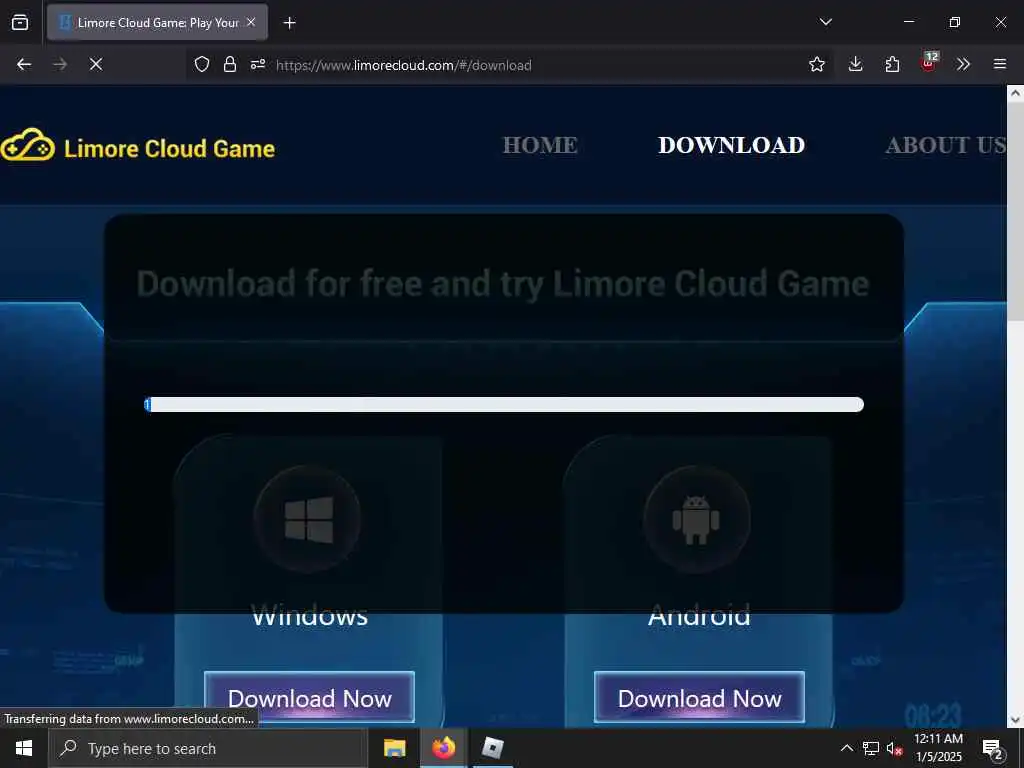Click the scrollbar down arrow
1024x768 pixels.
pos(1015,720)
